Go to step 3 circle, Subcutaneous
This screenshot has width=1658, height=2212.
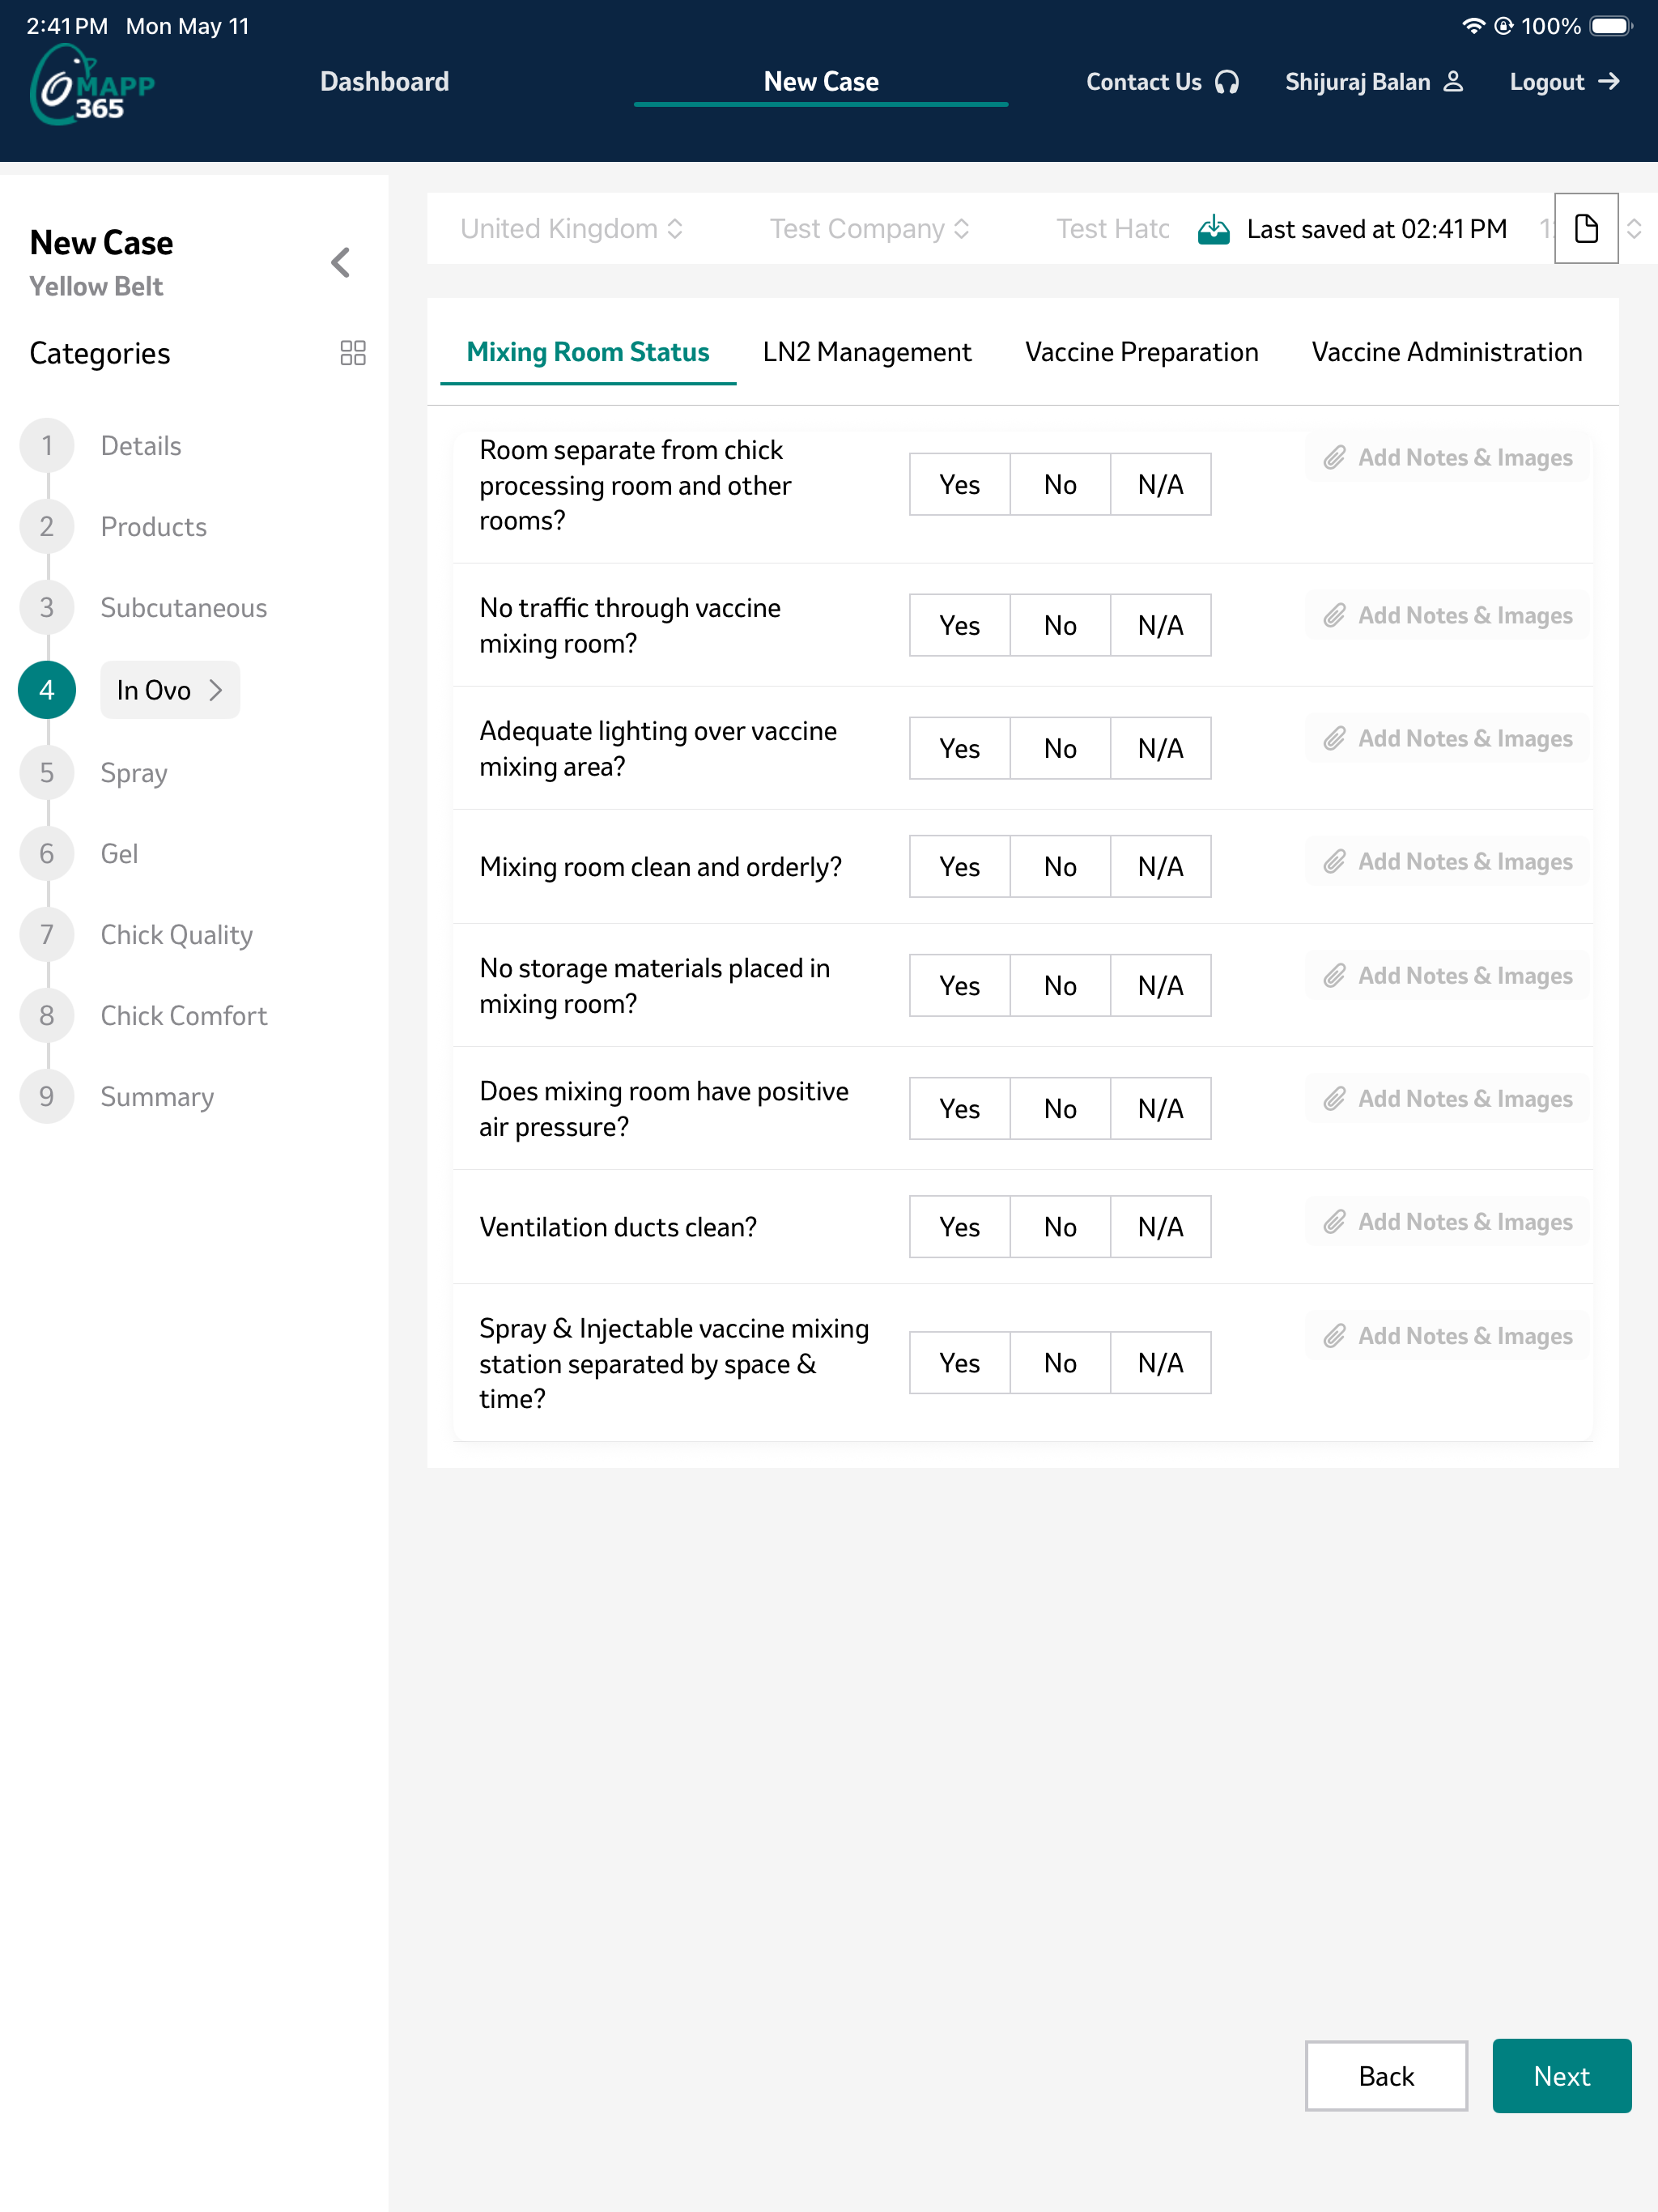pos(47,608)
